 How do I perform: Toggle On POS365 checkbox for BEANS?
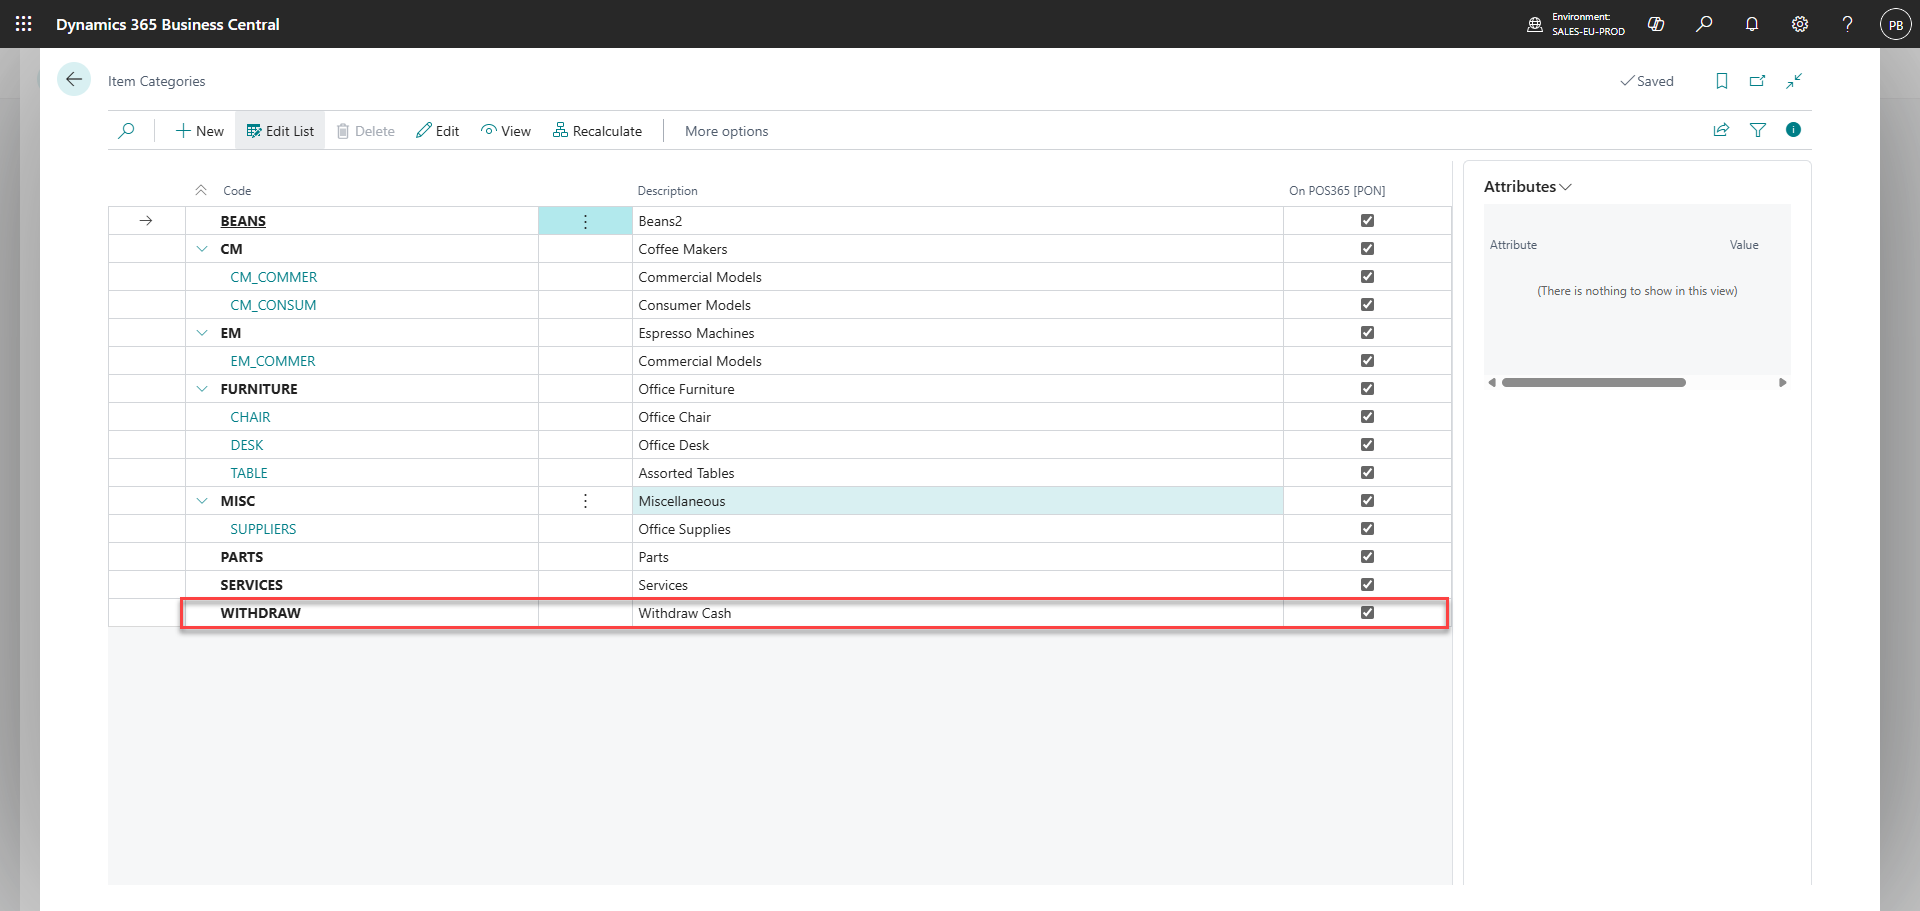[1367, 221]
